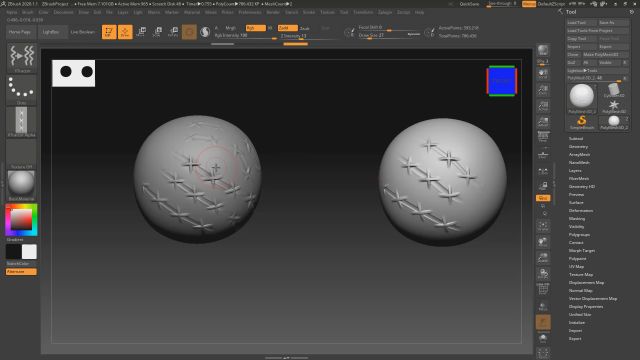Toggle Live Boolean rendering
The image size is (640, 360).
[x=82, y=32]
